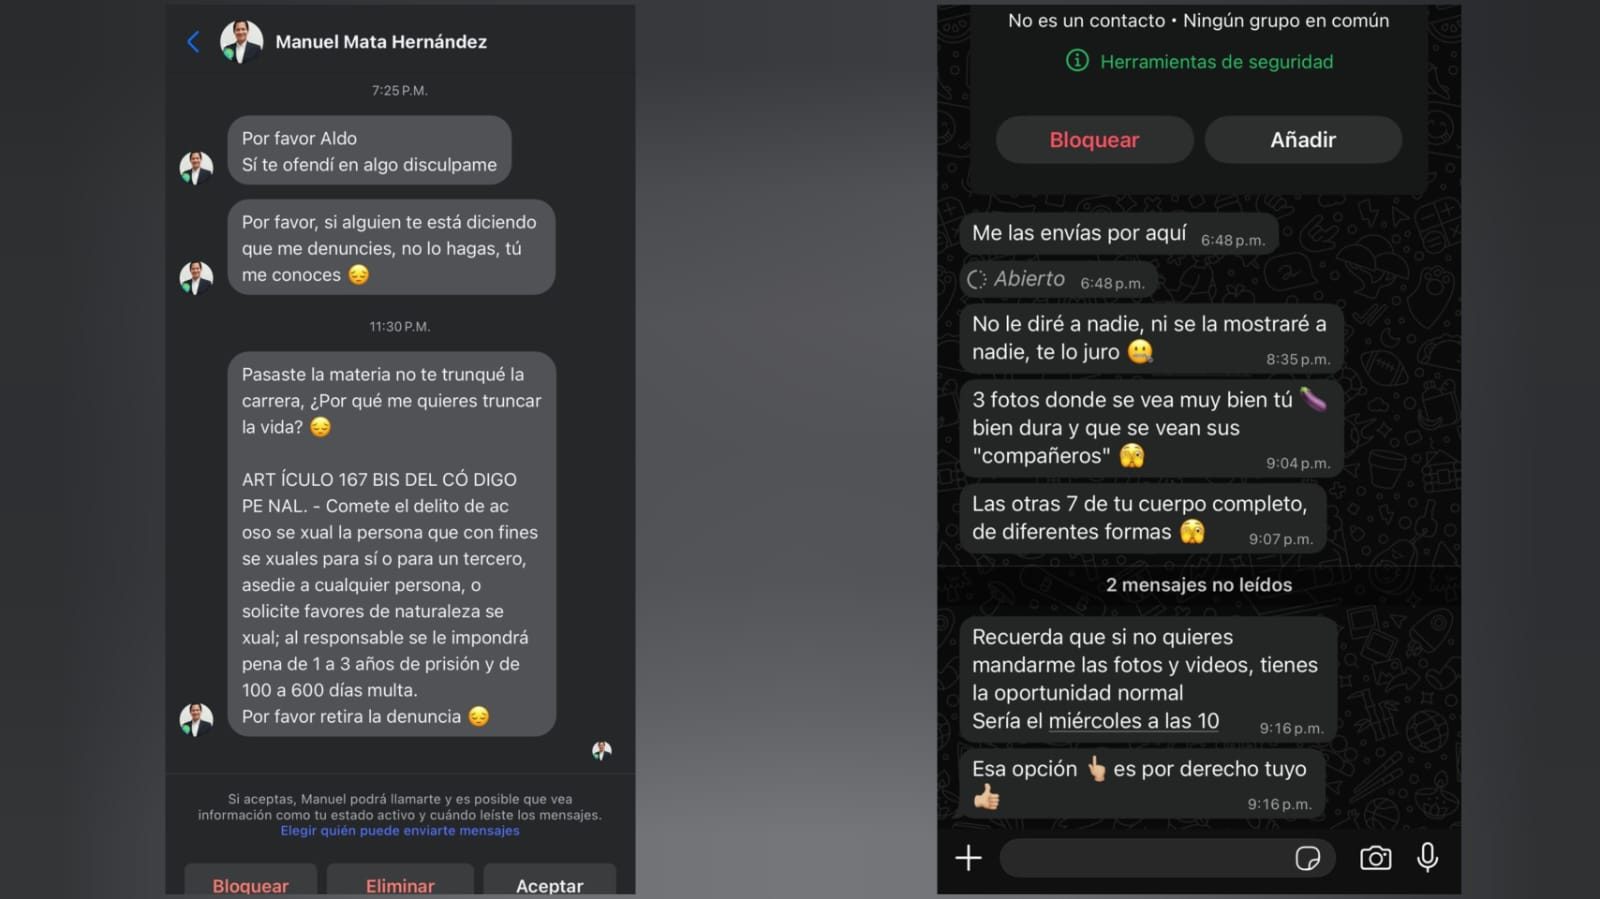
Task: Tap the small seen-receipt avatar under last message
Action: 601,750
